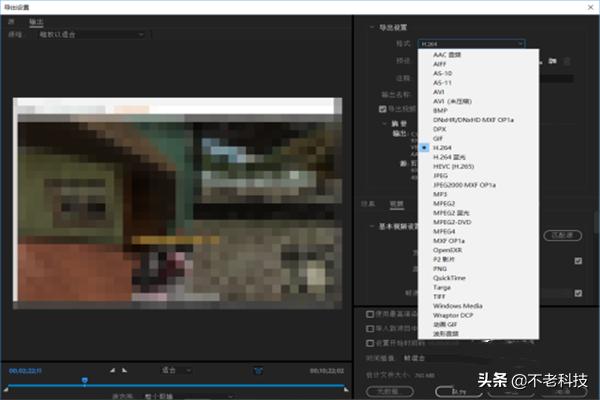600x400 pixels.
Task: Open the source scaling dropdown
Action: (92, 34)
